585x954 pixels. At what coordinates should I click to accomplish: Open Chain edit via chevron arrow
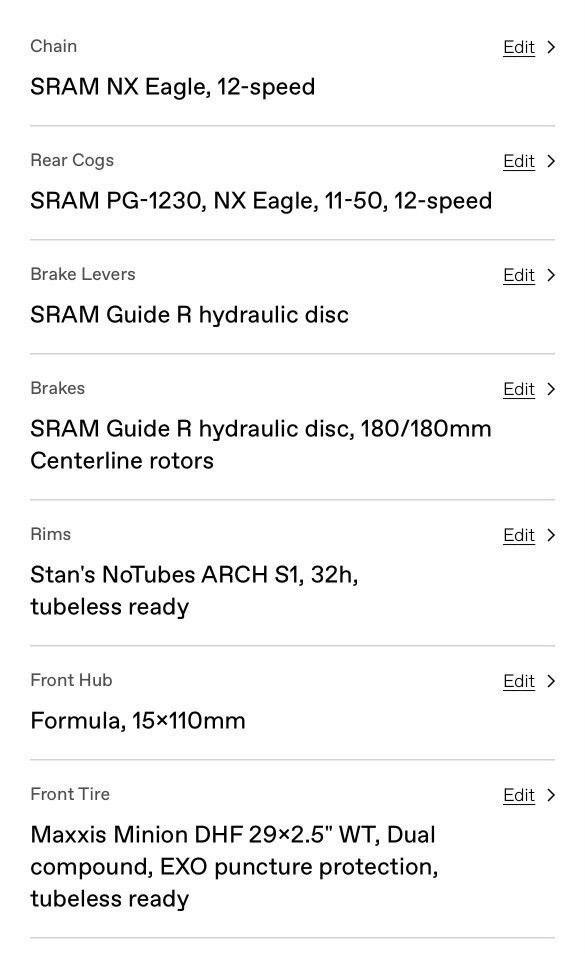551,47
